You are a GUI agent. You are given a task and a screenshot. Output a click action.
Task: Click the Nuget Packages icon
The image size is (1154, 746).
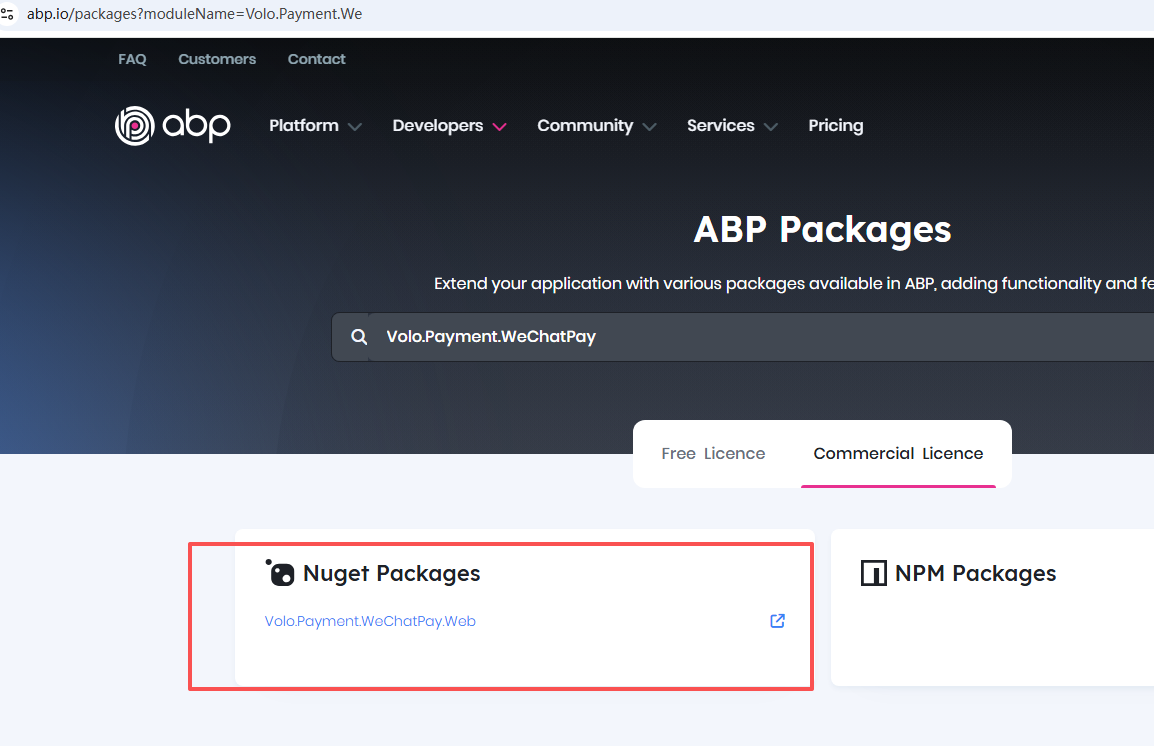point(280,572)
